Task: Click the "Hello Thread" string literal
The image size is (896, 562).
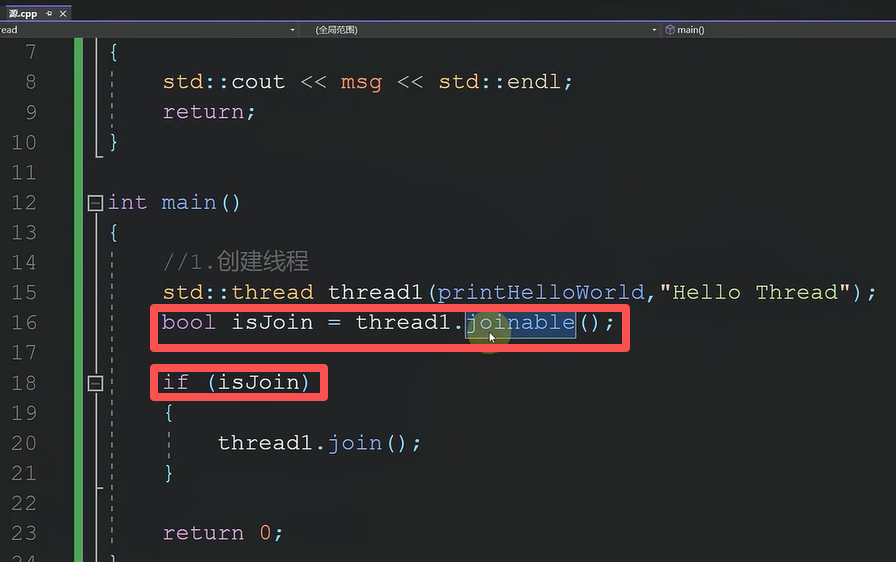Action: pos(754,292)
